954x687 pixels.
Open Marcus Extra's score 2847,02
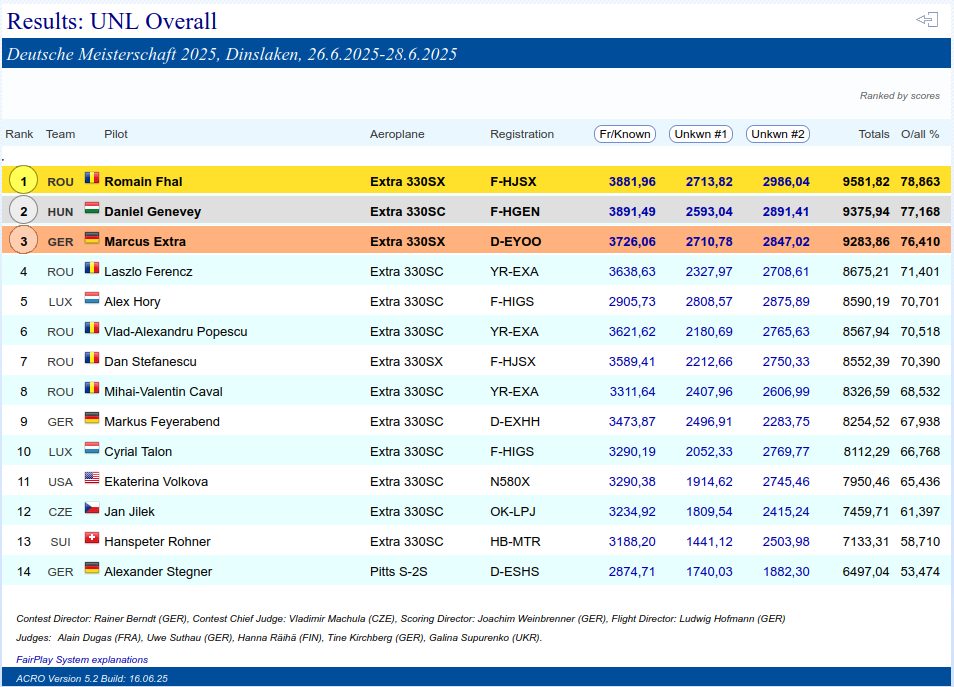coord(786,242)
